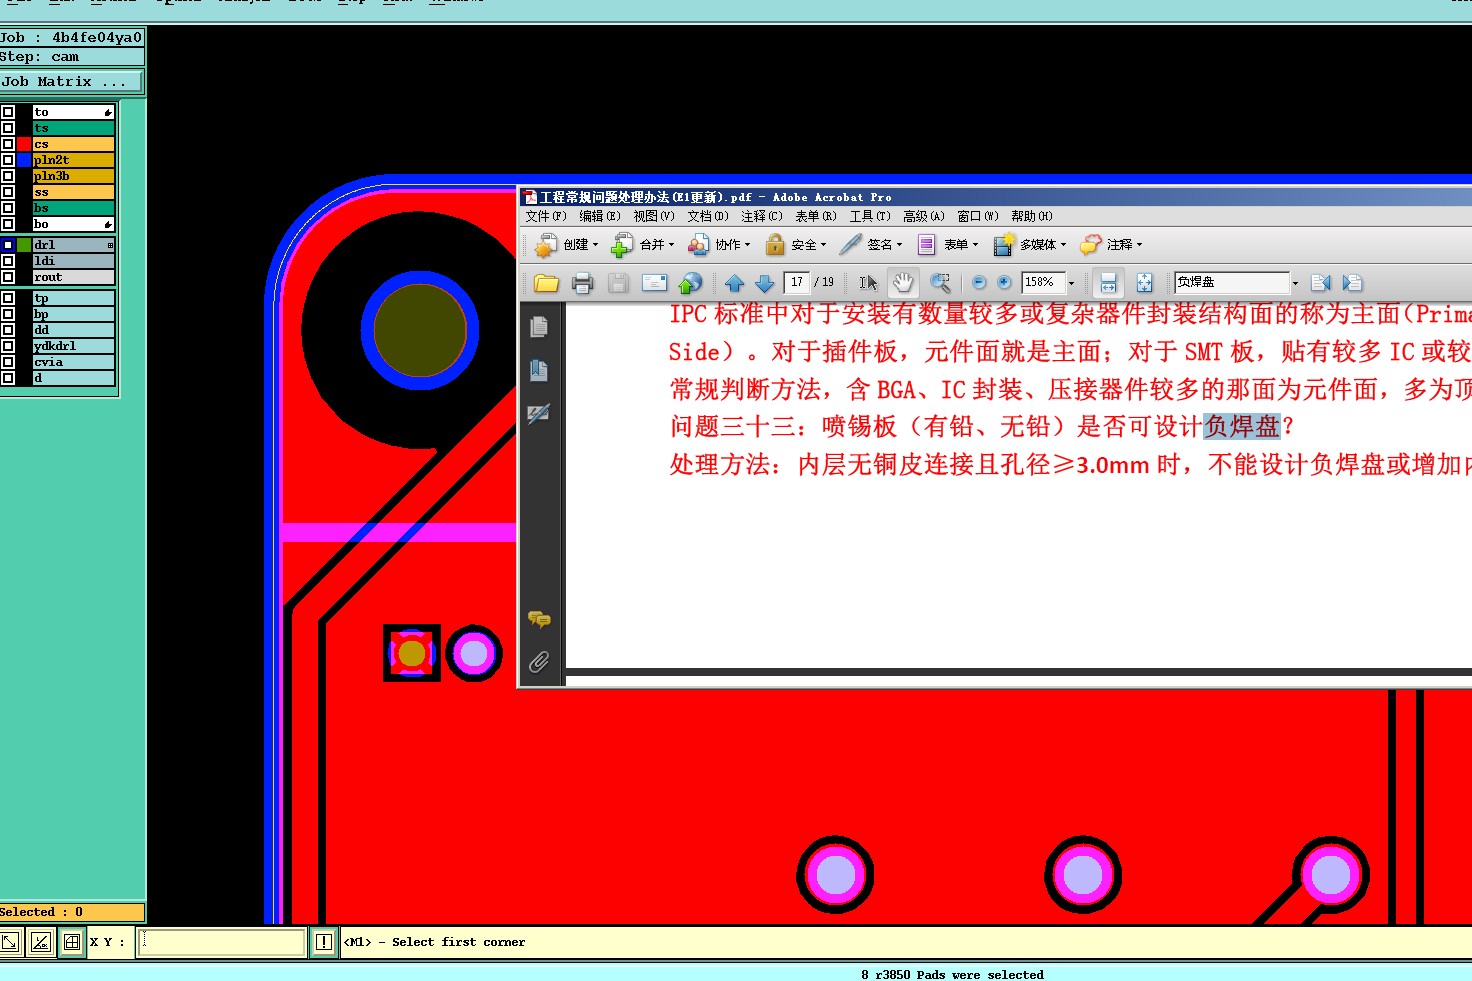Open the Signatures panel in Acrobat sidebar

coord(539,413)
